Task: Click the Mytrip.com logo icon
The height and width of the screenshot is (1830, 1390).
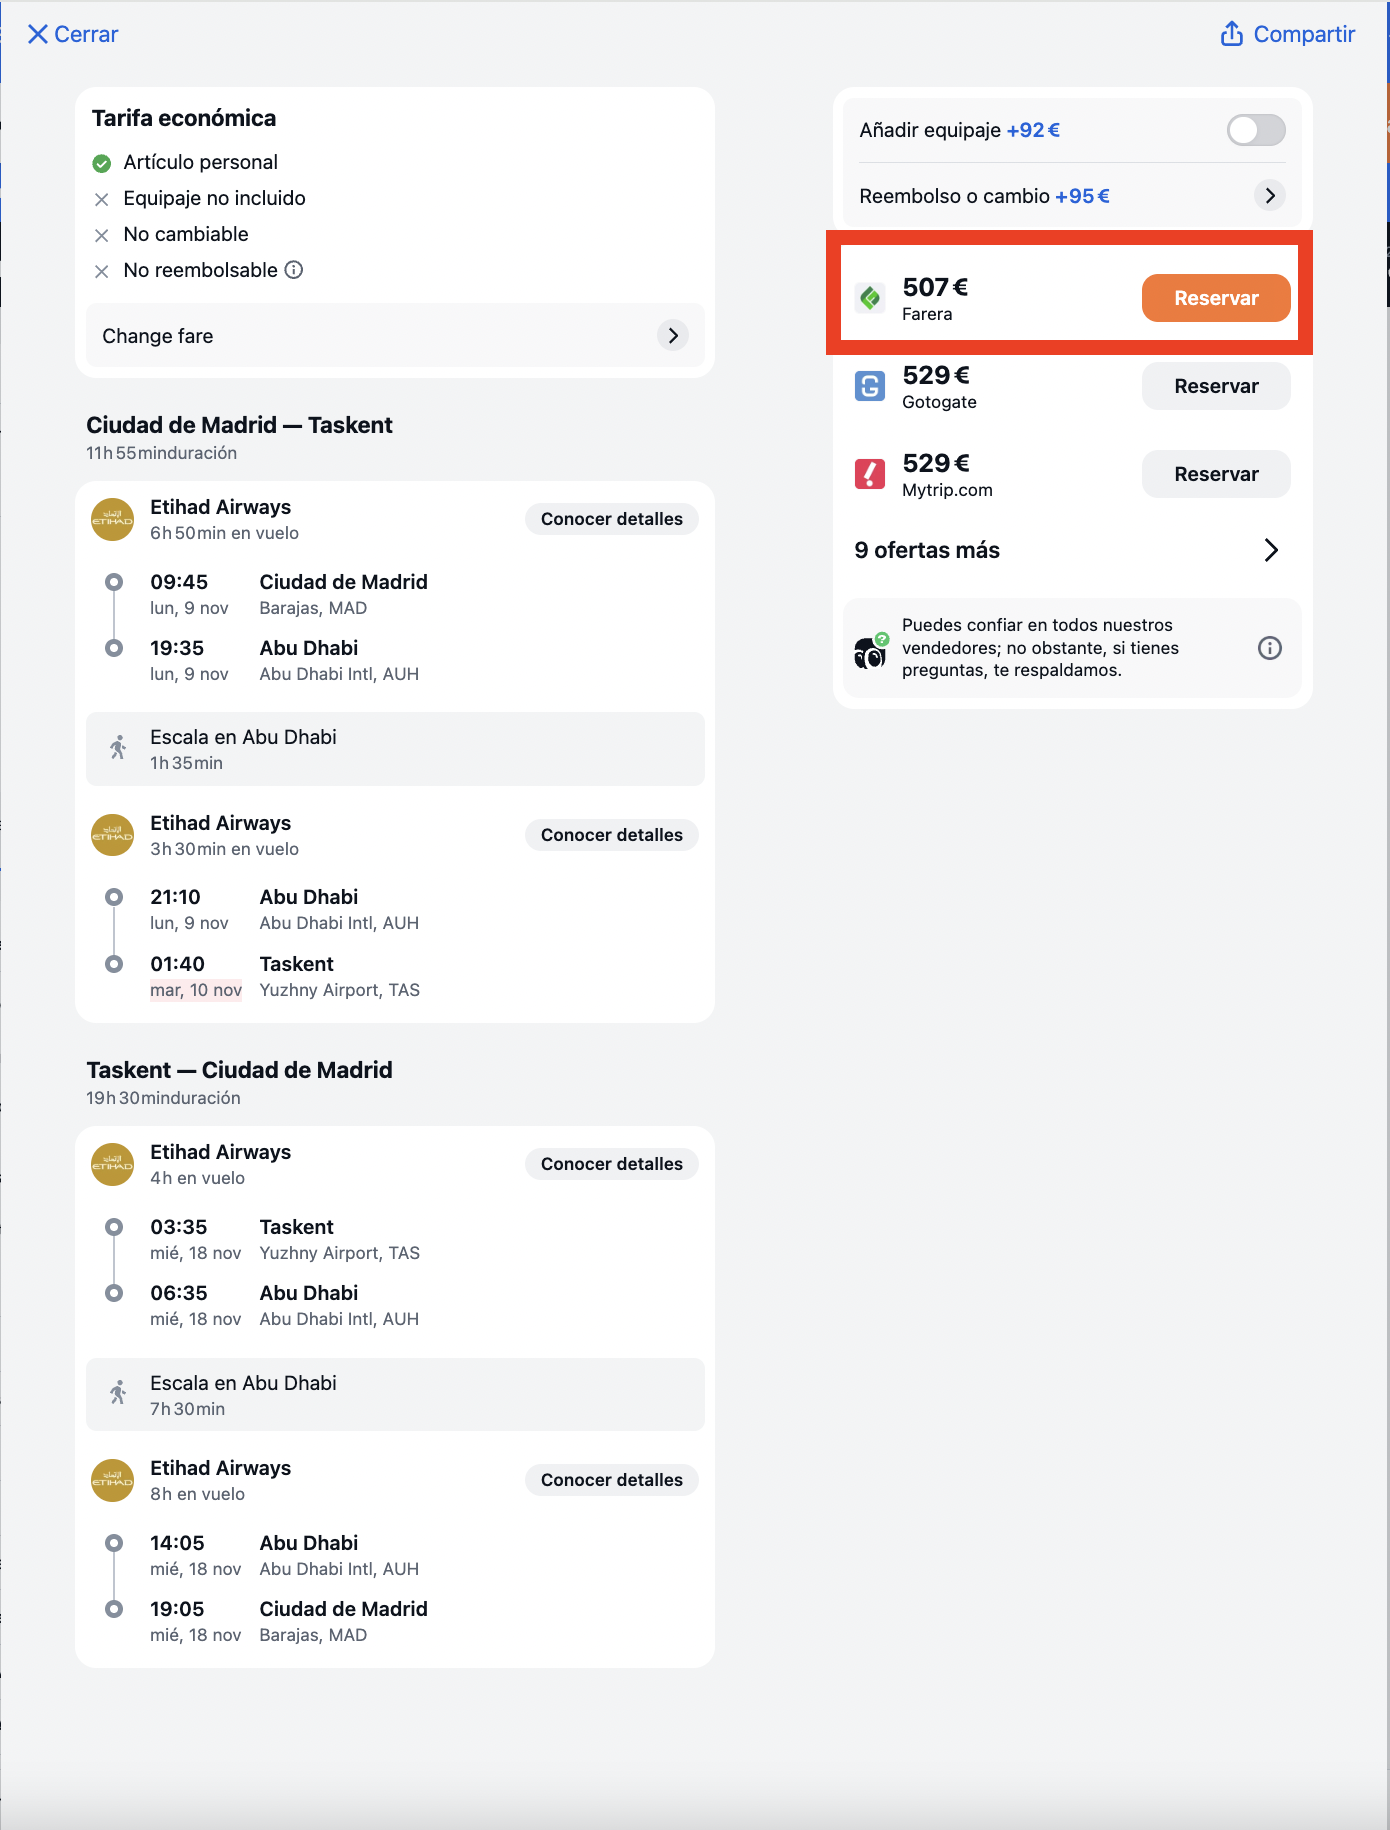Action: click(x=870, y=474)
